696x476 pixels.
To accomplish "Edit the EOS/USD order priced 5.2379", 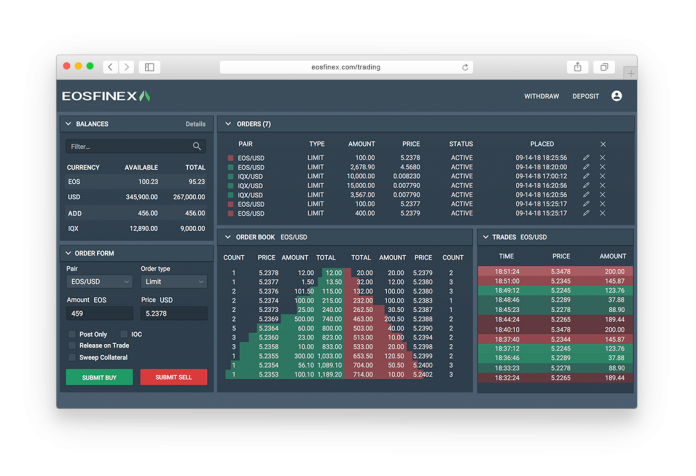I will 586,214.
